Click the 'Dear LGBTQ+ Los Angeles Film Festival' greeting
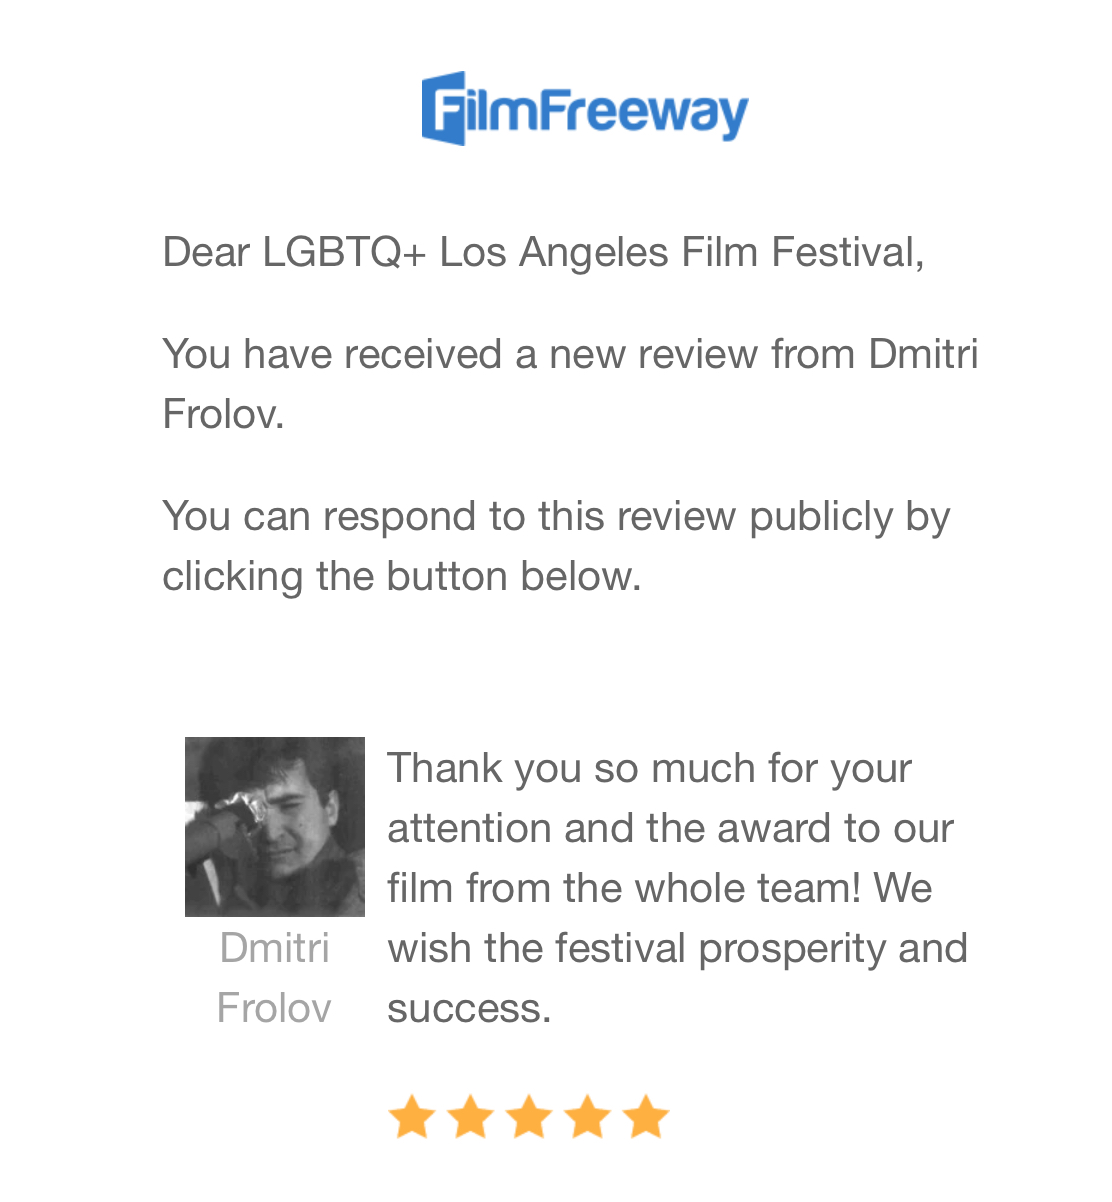The image size is (1112, 1202). (543, 252)
